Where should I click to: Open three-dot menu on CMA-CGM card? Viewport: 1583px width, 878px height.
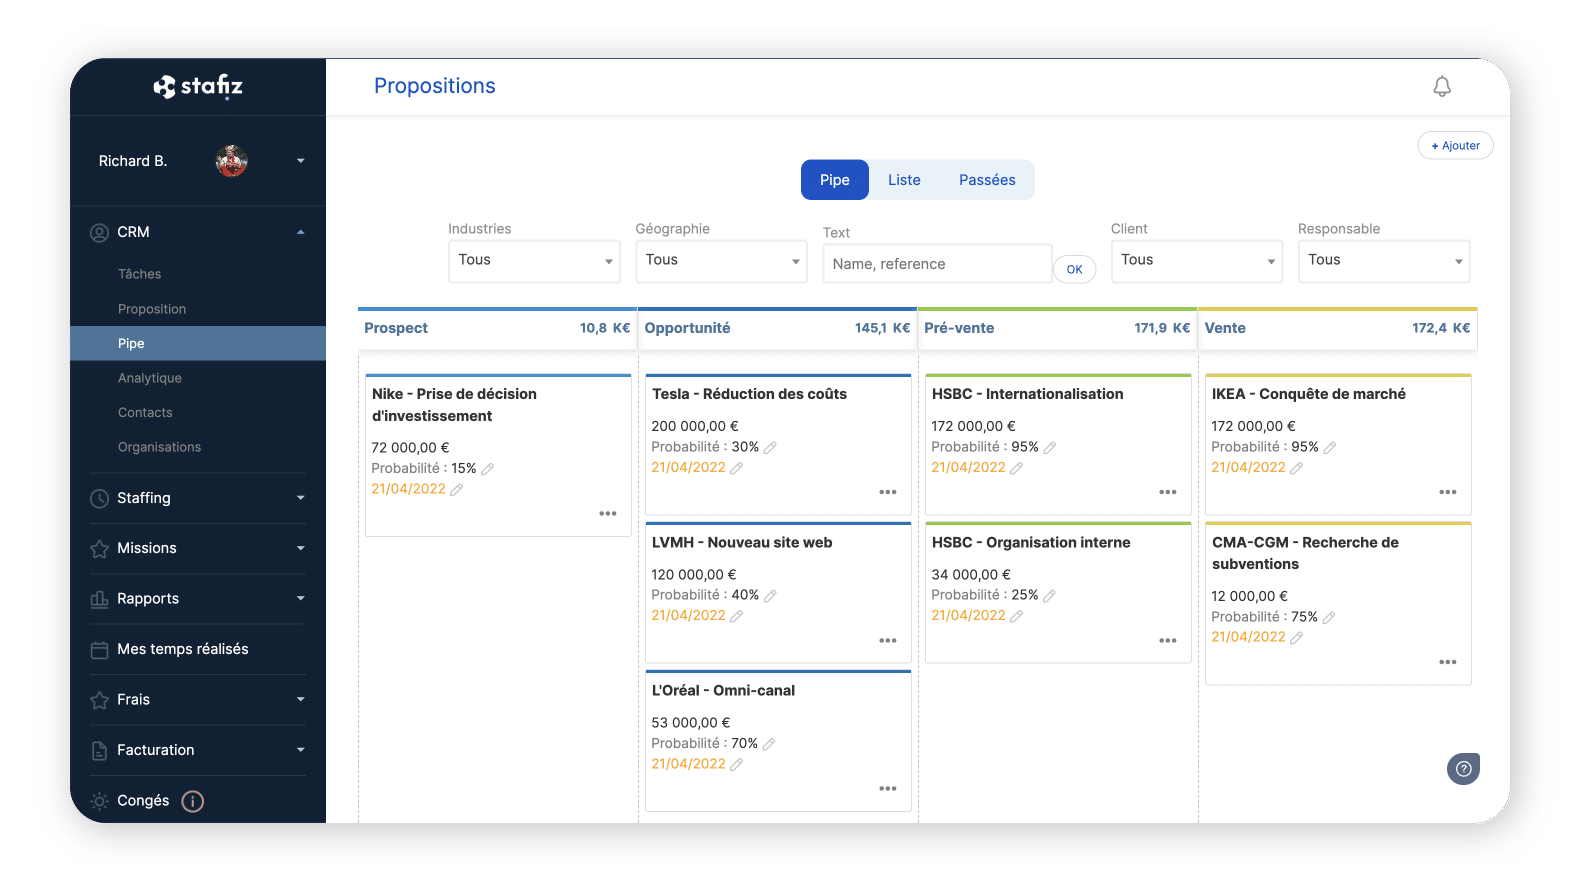[x=1447, y=662]
